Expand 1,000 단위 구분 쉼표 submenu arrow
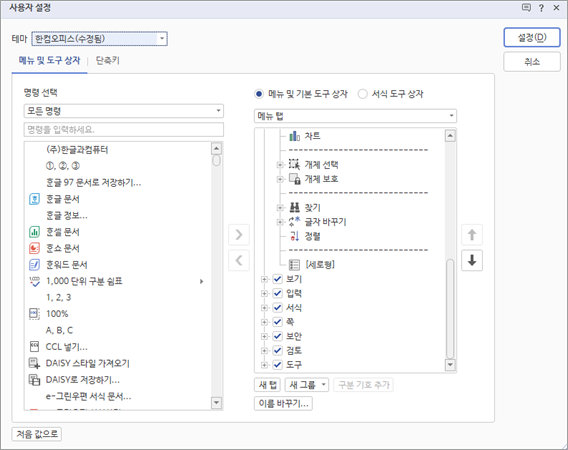This screenshot has width=568, height=450. [201, 281]
